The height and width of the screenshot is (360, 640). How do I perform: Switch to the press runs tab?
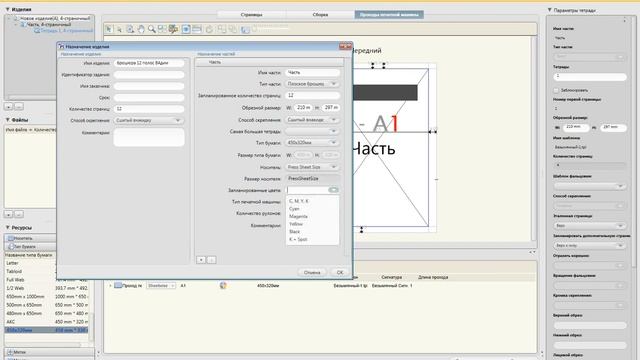coord(389,15)
